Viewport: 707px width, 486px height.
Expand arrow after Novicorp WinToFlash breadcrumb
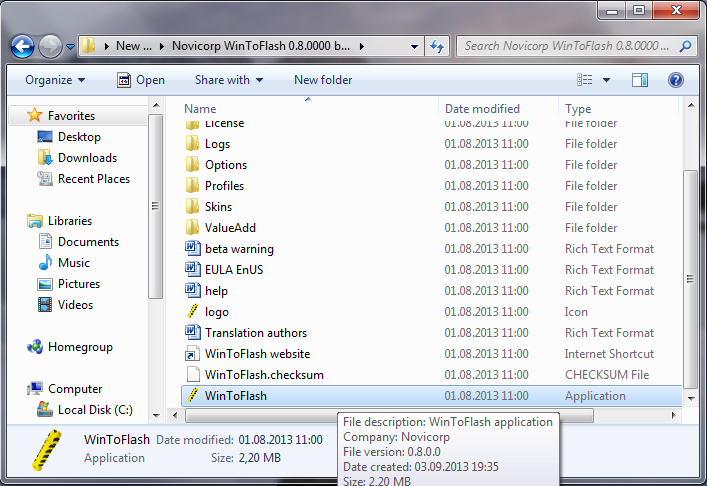(362, 46)
